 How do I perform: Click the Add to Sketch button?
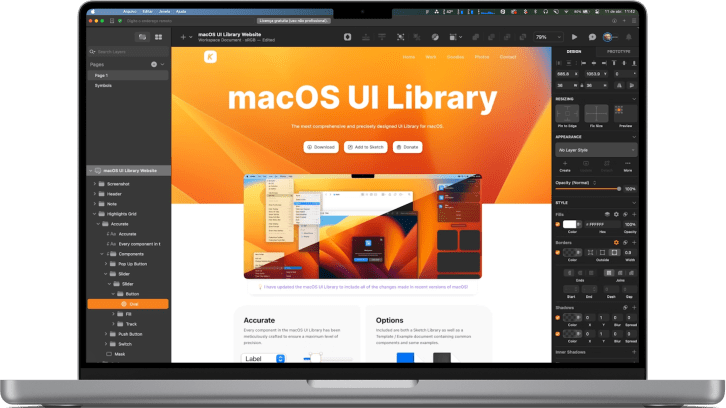click(365, 146)
